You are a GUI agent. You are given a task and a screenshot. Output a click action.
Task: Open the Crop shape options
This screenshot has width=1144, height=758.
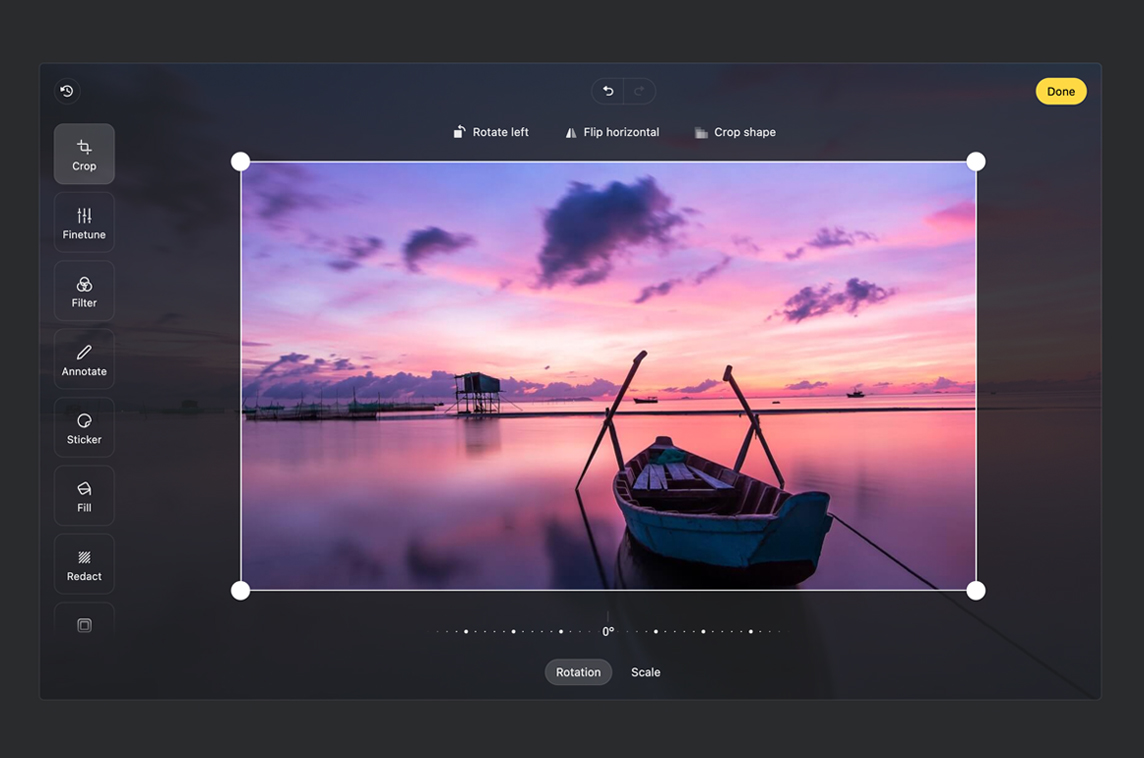[x=735, y=132]
